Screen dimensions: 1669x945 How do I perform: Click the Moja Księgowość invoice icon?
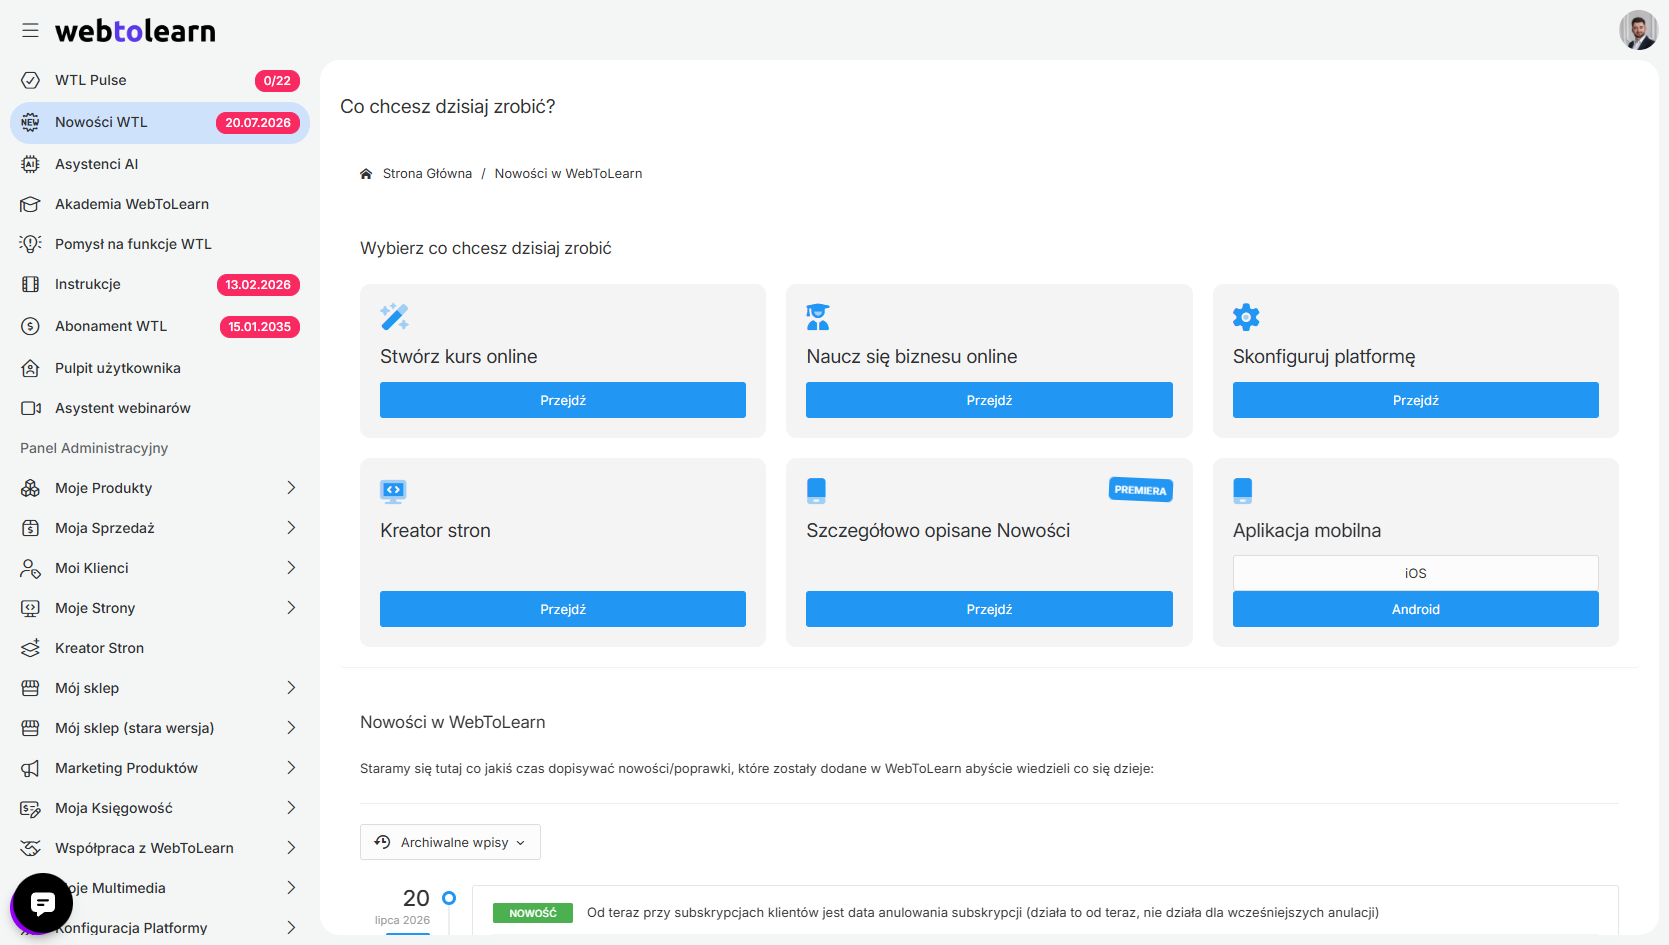30,808
